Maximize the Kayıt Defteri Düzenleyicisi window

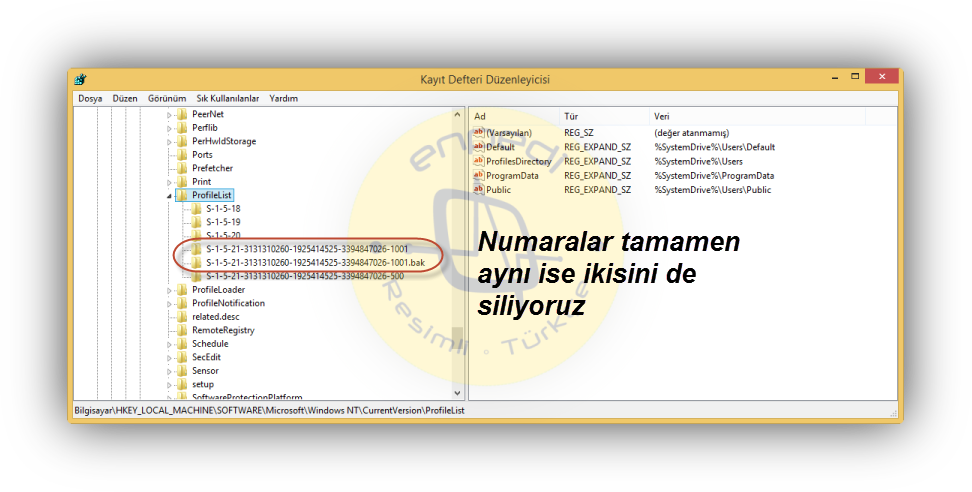click(x=855, y=77)
